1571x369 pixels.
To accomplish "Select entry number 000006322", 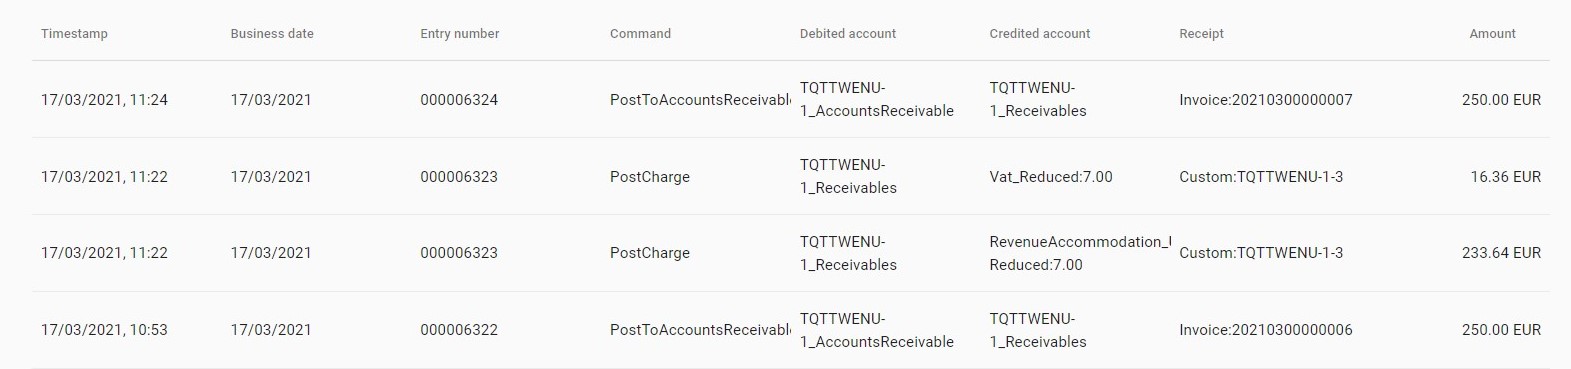I will click(459, 330).
